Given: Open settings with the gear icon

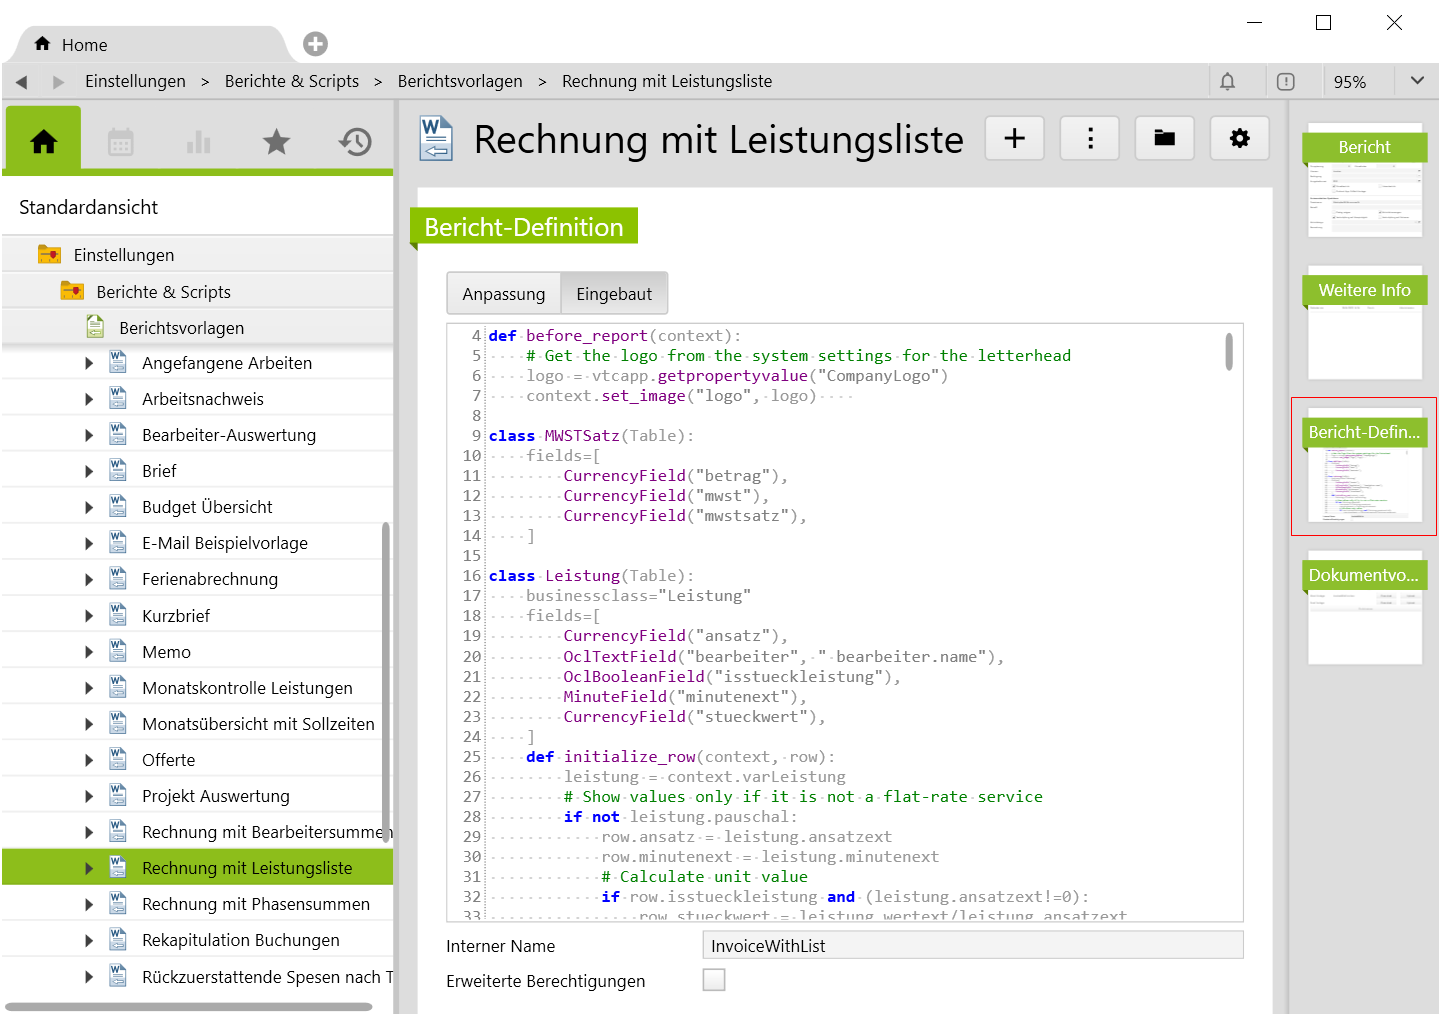Looking at the screenshot, I should 1239,138.
